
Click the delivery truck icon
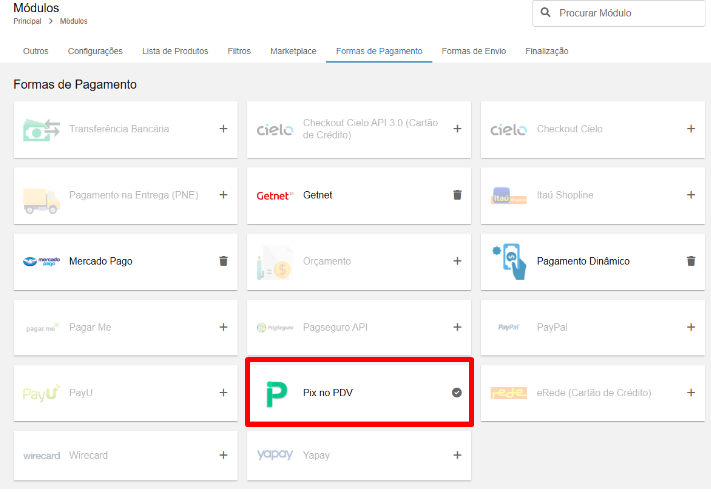[41, 201]
